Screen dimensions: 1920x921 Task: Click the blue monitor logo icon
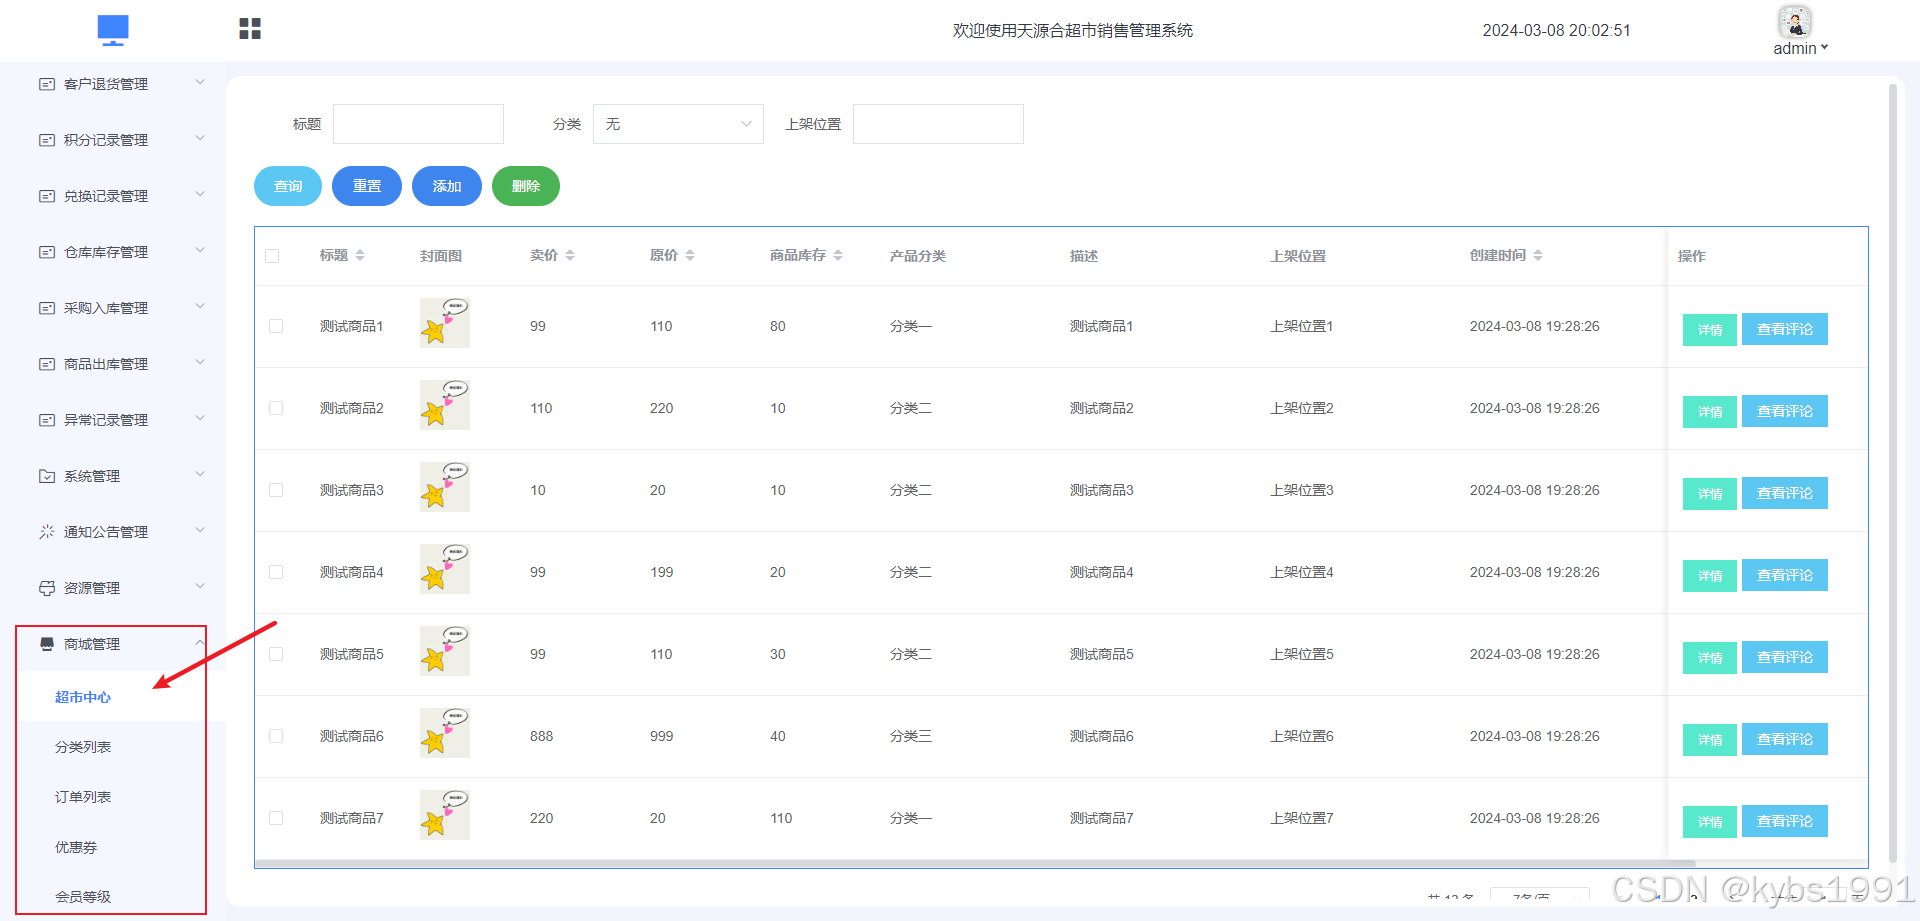click(113, 30)
